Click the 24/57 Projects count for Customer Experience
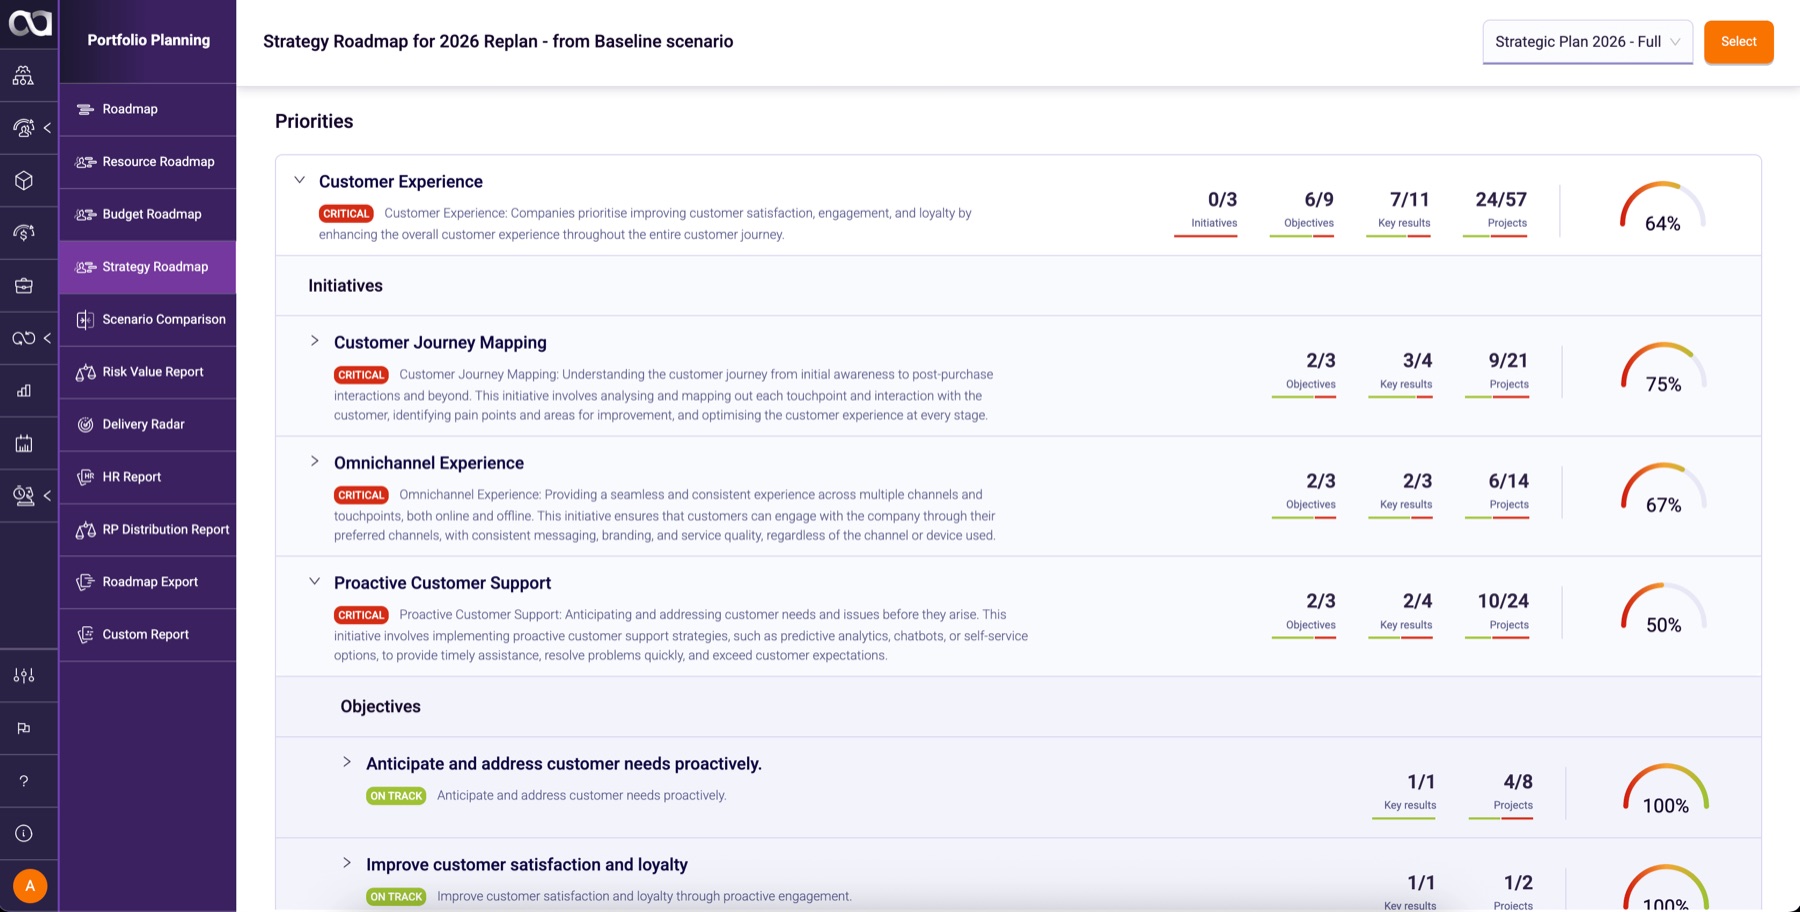The image size is (1800, 912). point(1501,200)
